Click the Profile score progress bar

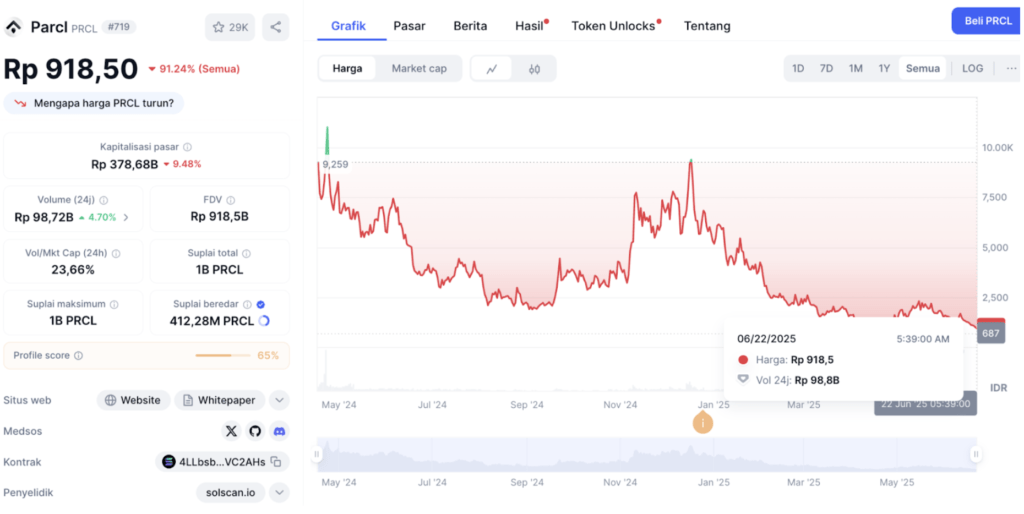pyautogui.click(x=223, y=356)
